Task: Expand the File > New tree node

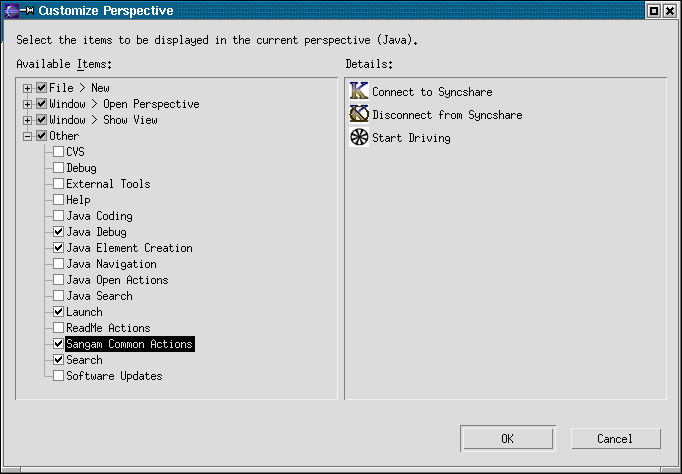Action: pyautogui.click(x=28, y=88)
